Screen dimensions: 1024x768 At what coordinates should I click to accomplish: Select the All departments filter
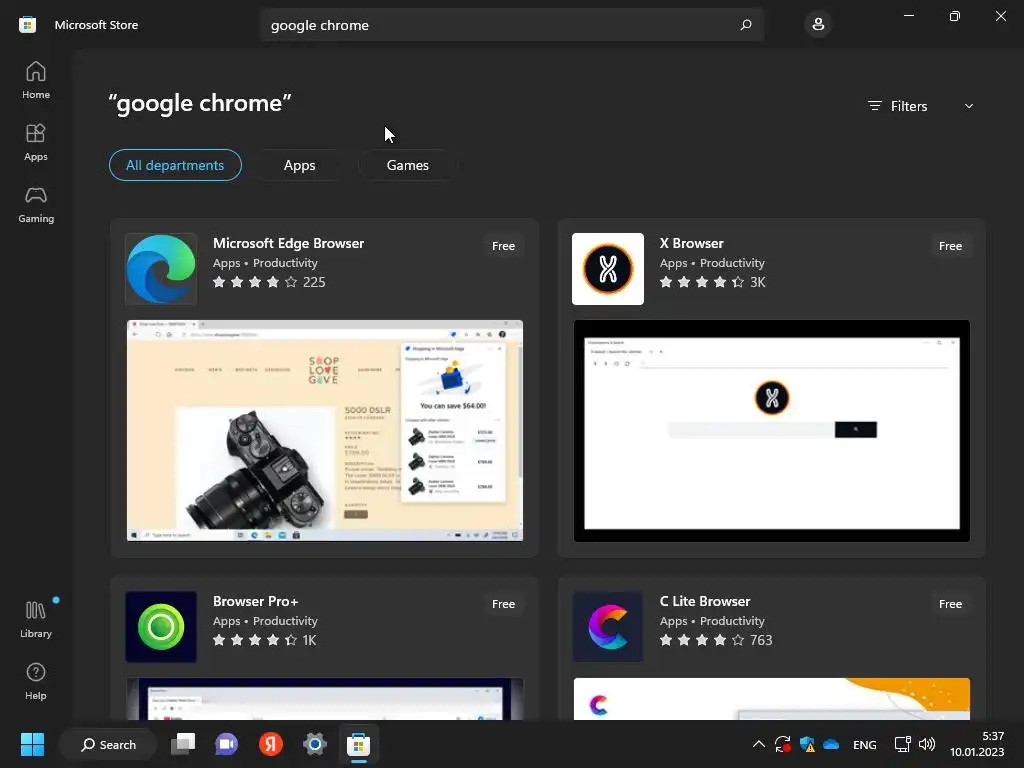[175, 165]
